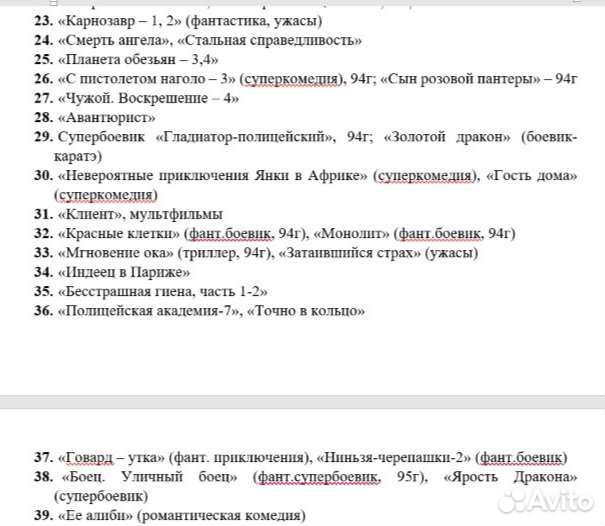
Task: Click «Авантюрист» in line 28
Action: [x=106, y=117]
